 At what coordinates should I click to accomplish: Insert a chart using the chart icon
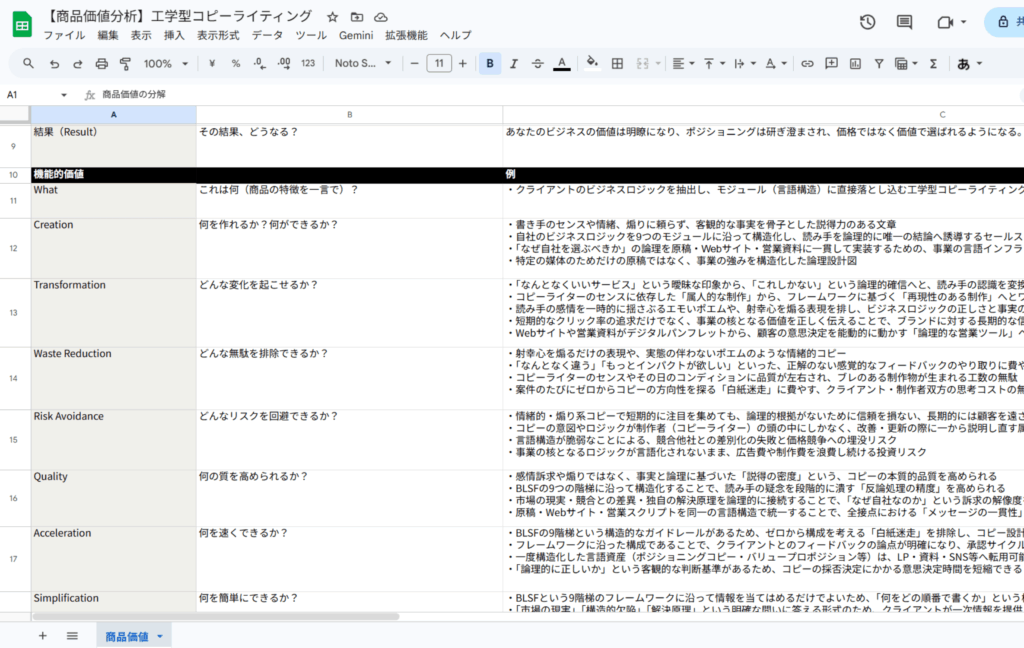856,62
